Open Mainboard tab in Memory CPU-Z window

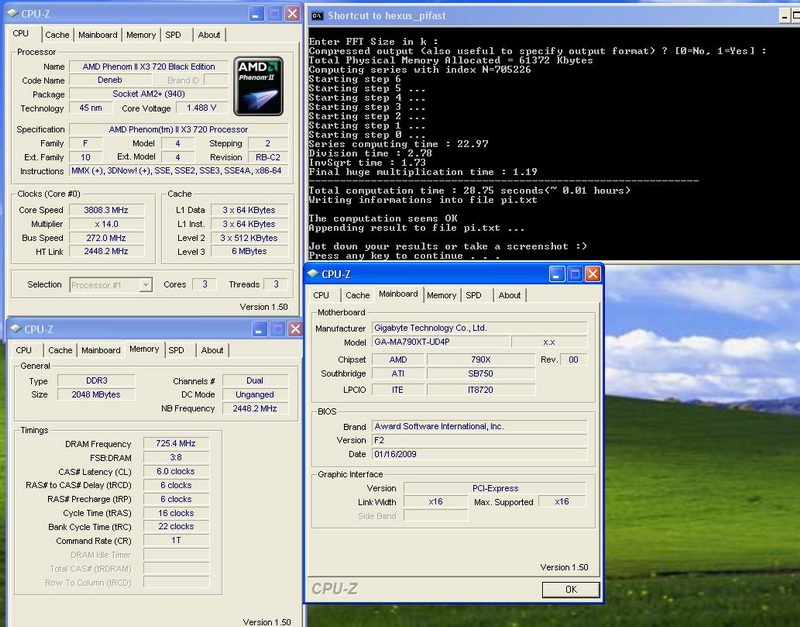(x=101, y=350)
